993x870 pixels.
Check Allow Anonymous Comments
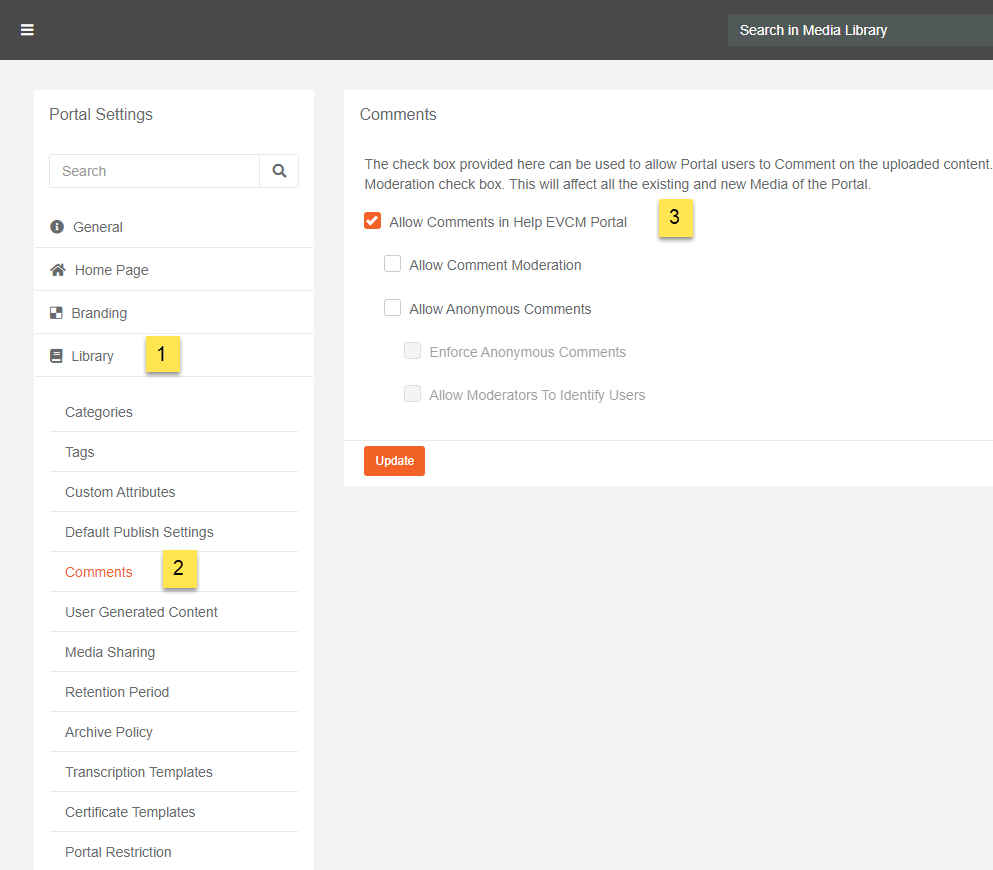click(392, 307)
